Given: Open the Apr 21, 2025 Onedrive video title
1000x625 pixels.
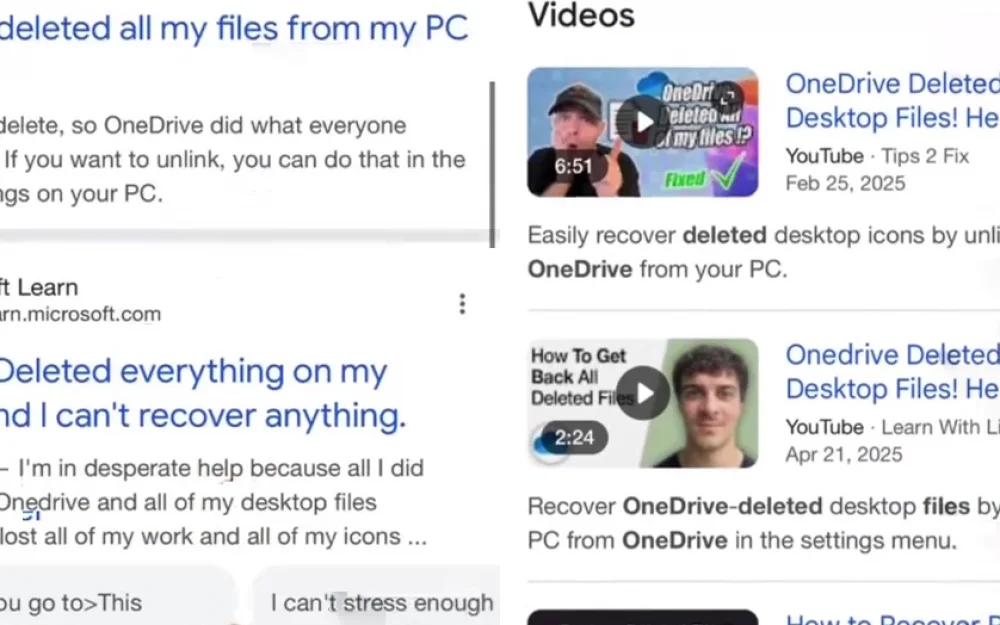Looking at the screenshot, I should coord(892,372).
